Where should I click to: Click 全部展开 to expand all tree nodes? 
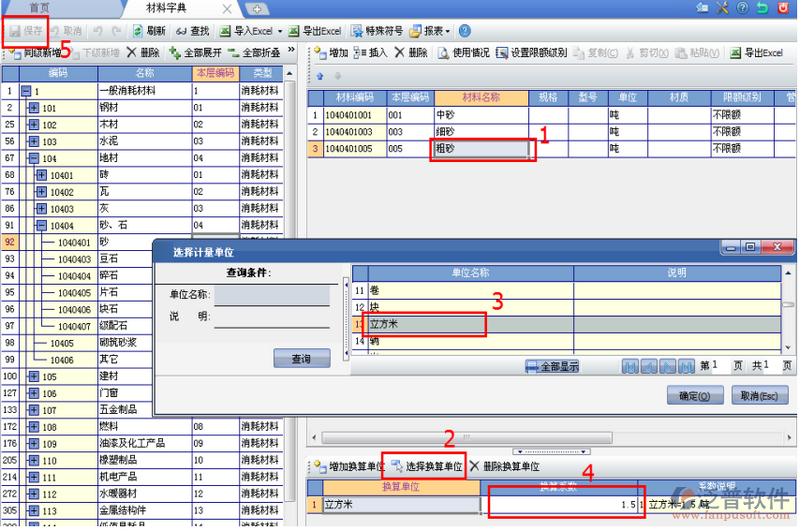(195, 52)
